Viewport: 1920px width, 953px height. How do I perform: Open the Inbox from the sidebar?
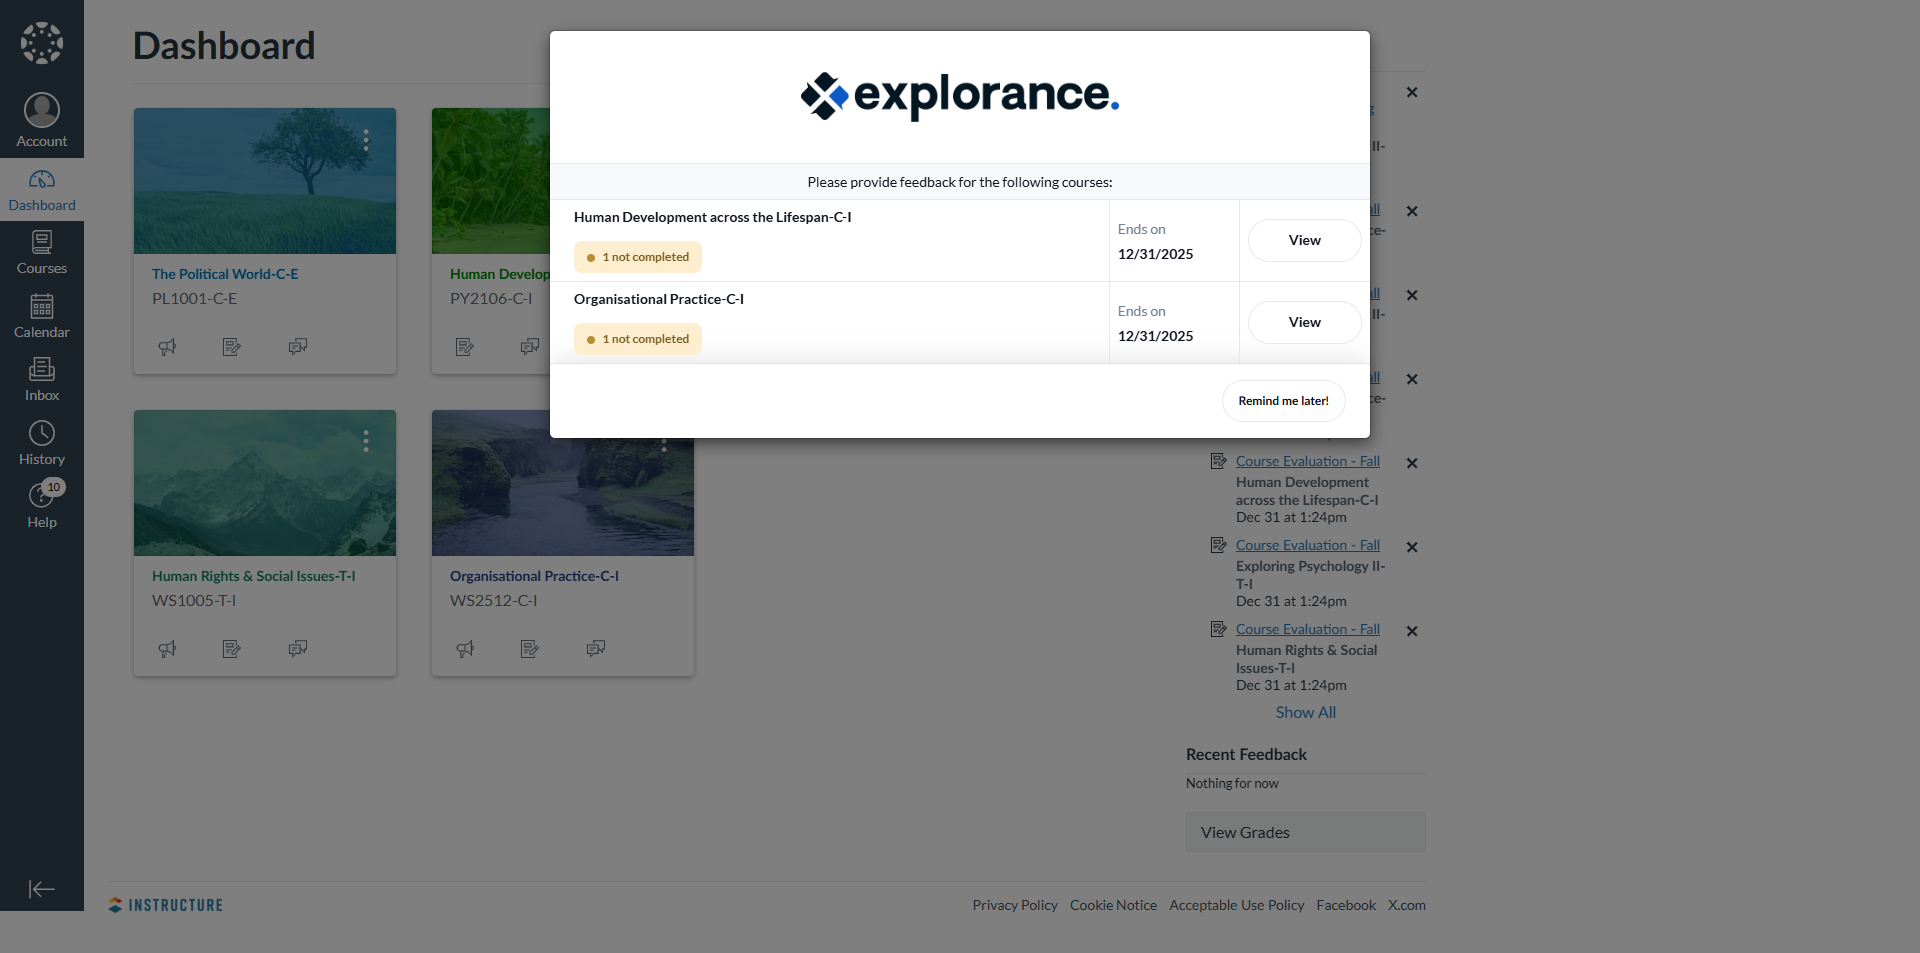(x=42, y=380)
